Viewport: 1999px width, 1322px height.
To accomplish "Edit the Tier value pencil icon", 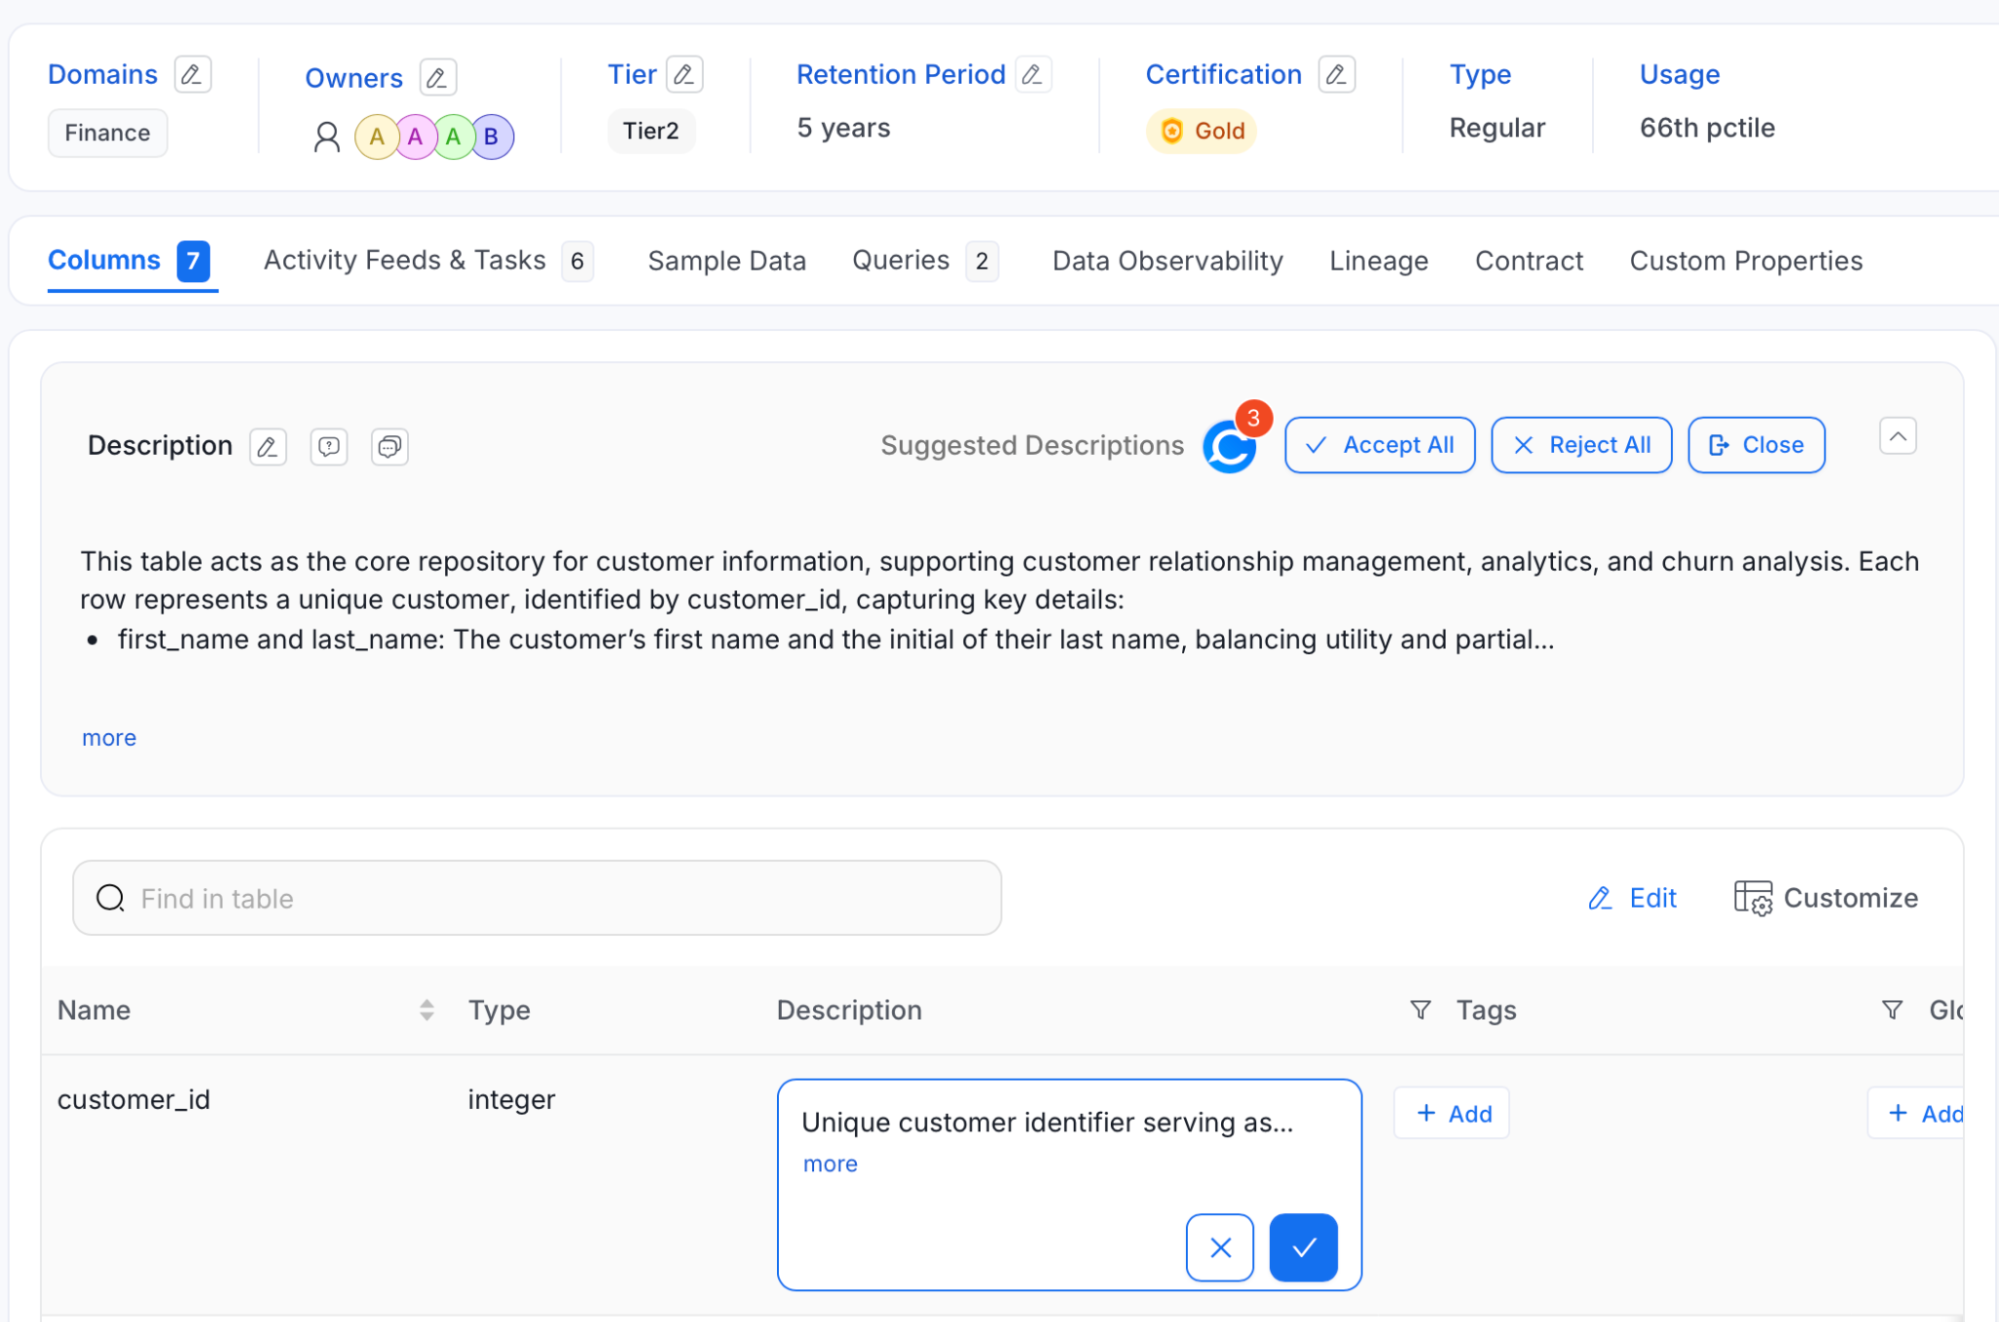I will pyautogui.click(x=684, y=74).
